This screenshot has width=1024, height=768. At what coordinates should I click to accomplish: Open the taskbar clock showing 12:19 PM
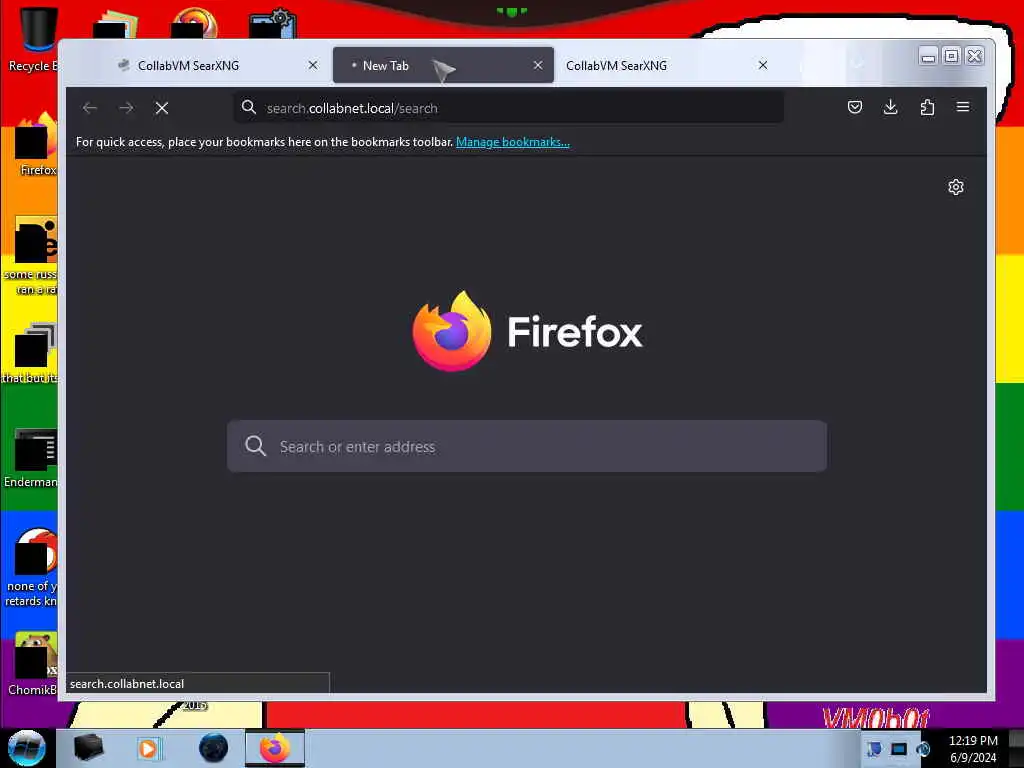click(x=973, y=749)
